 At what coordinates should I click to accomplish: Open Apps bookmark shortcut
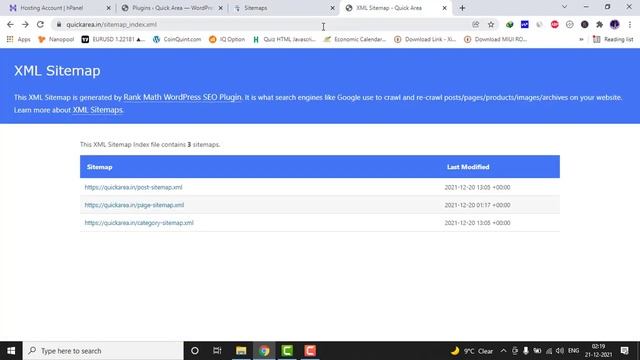pos(18,39)
